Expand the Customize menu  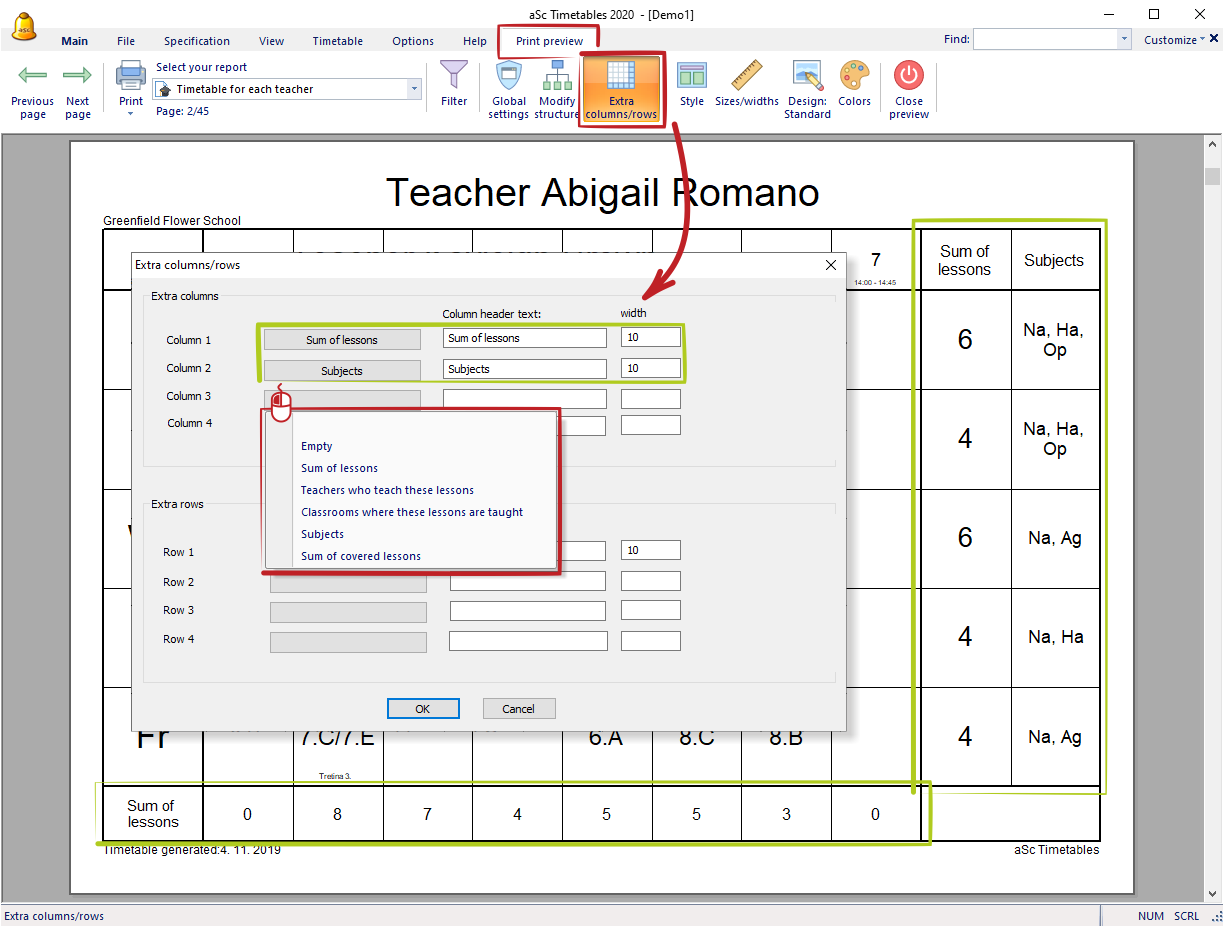coord(1174,40)
